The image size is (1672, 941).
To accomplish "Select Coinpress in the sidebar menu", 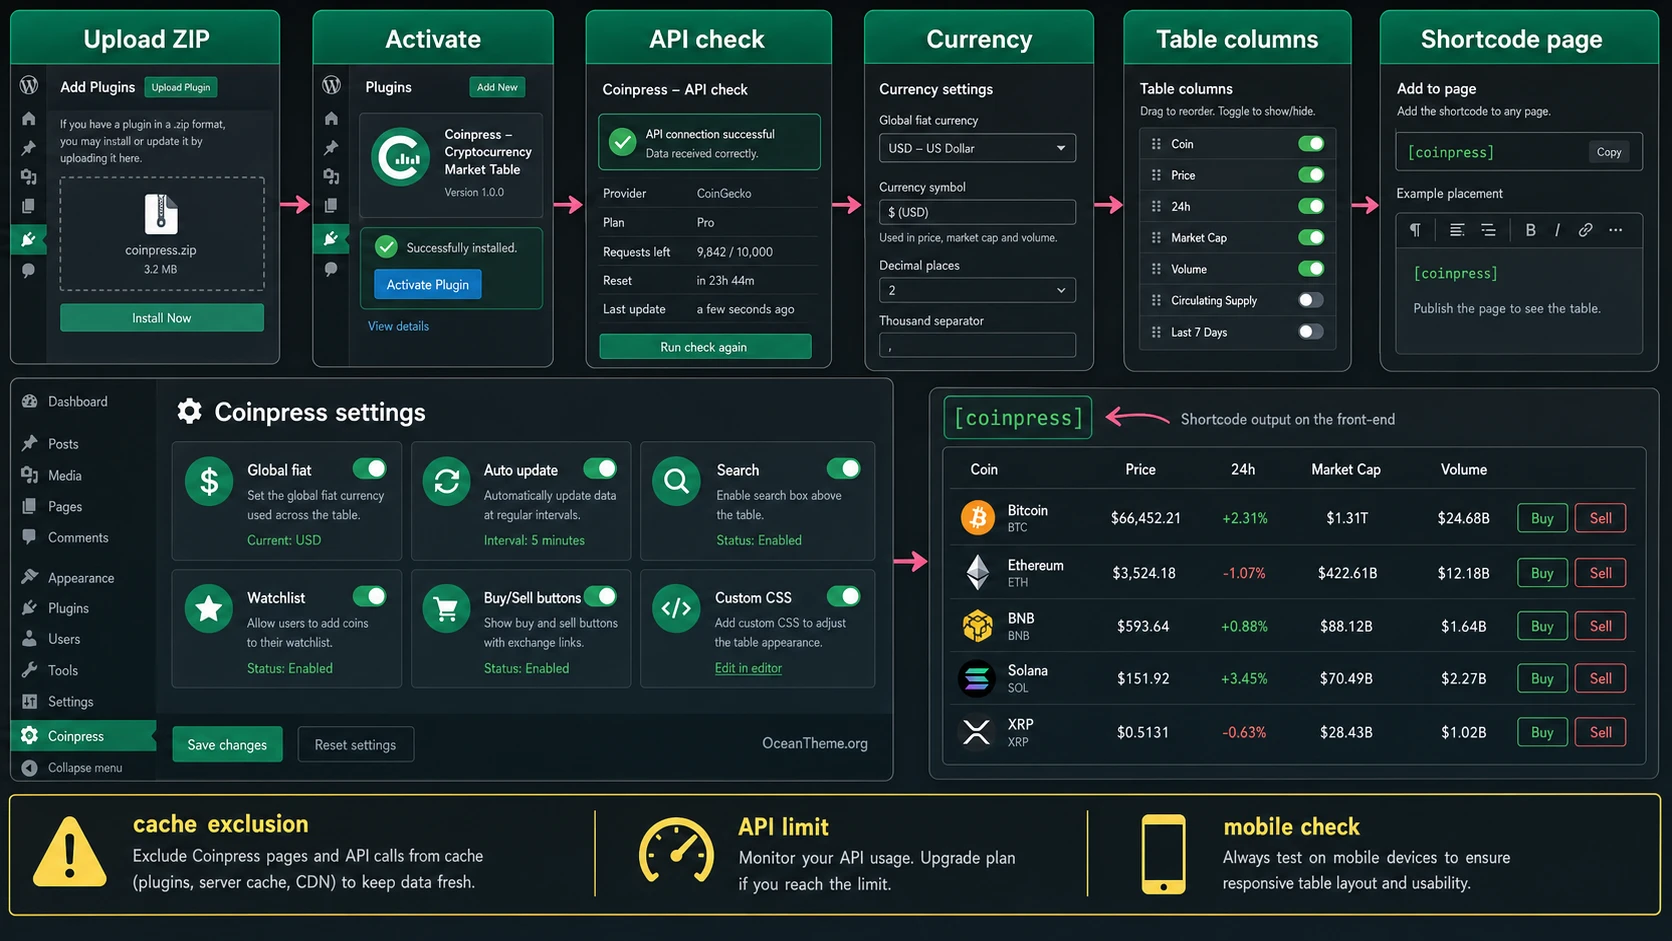I will tap(83, 735).
